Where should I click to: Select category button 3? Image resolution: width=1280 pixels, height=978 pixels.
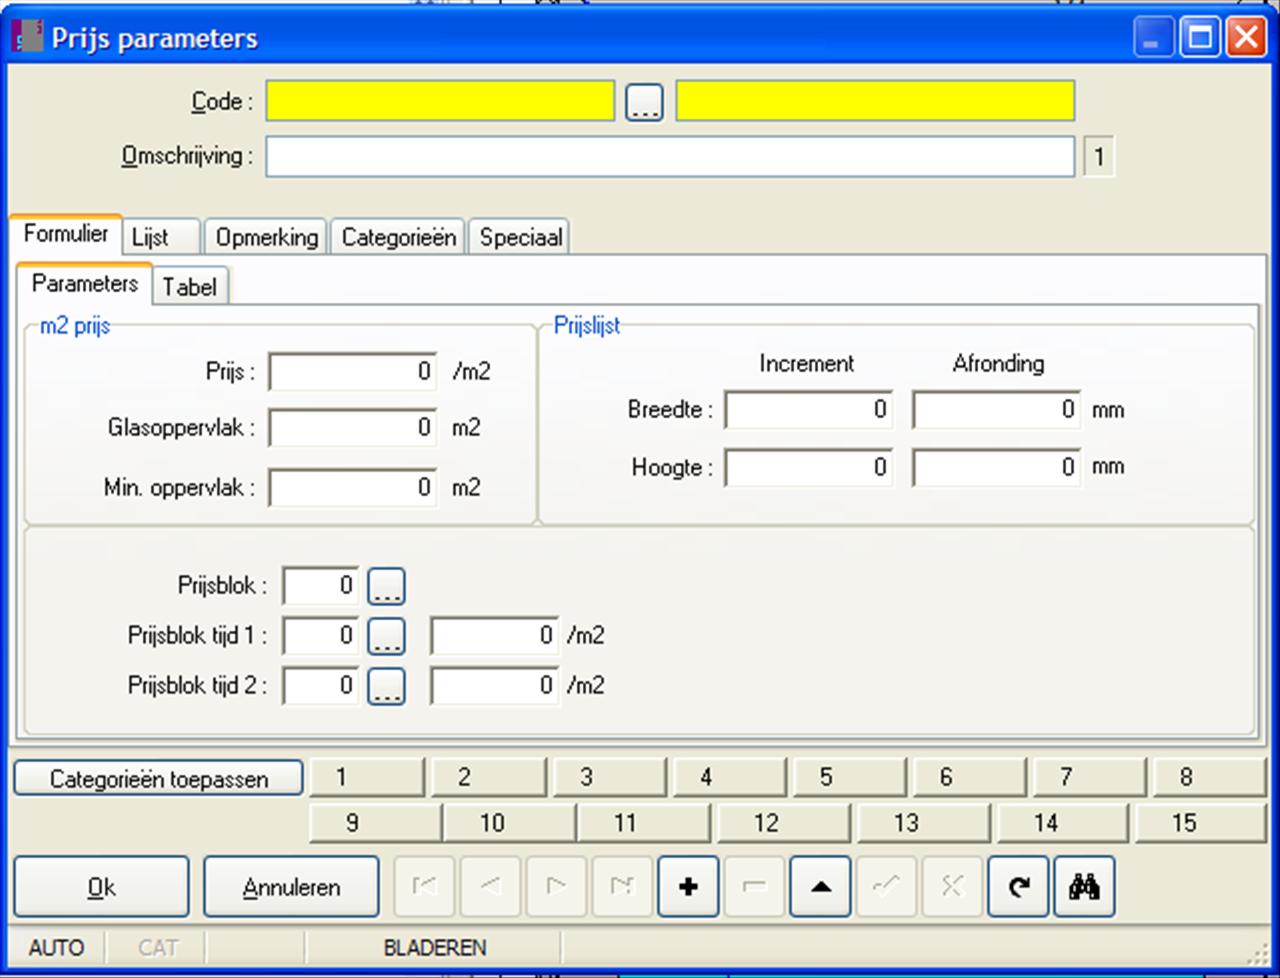click(608, 777)
